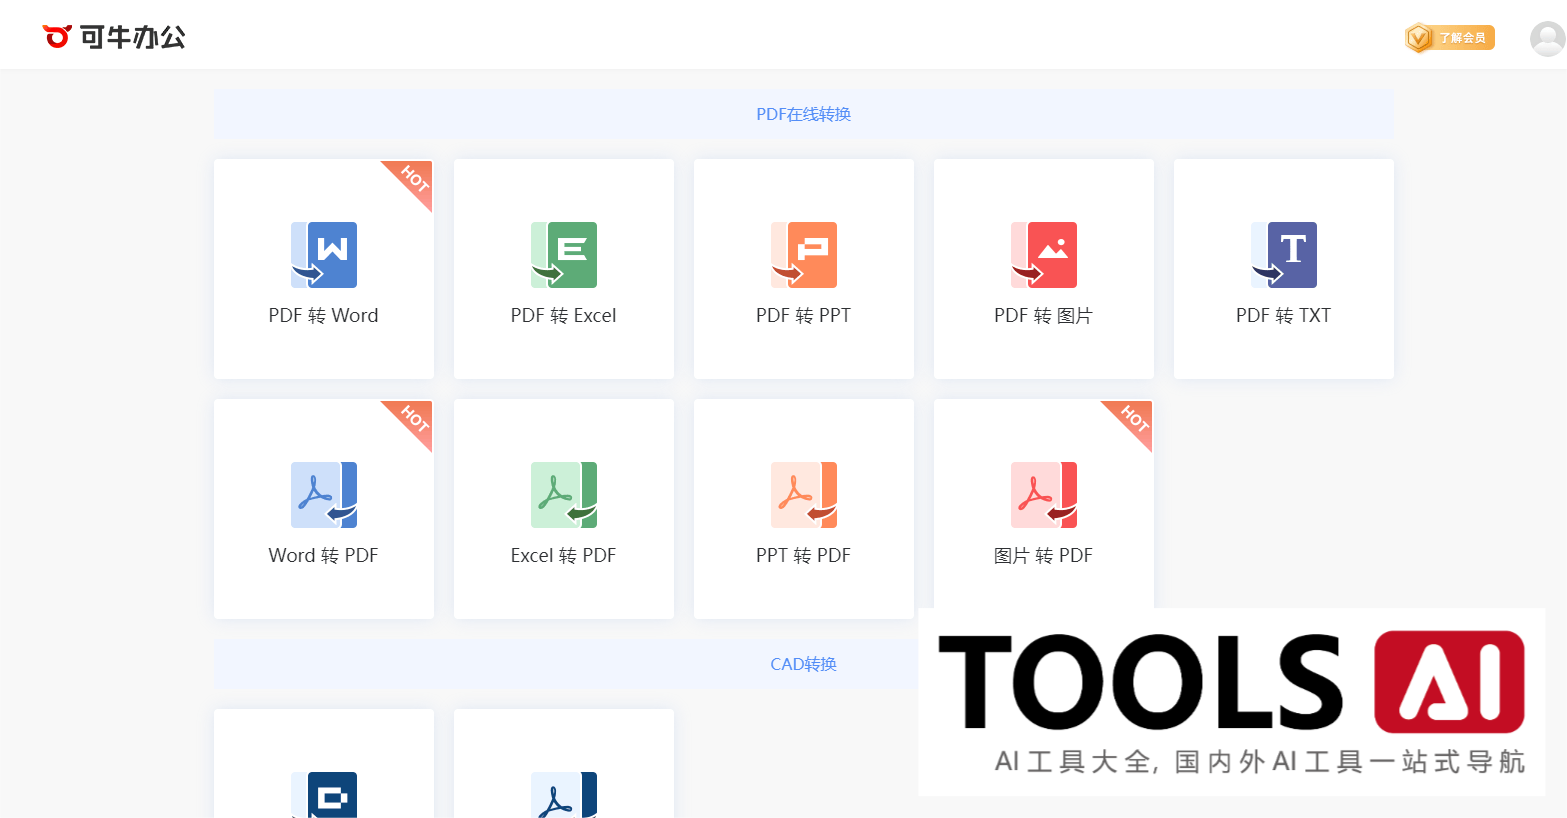Open the user avatar profile
Screen dimensions: 1567x818
[1547, 39]
